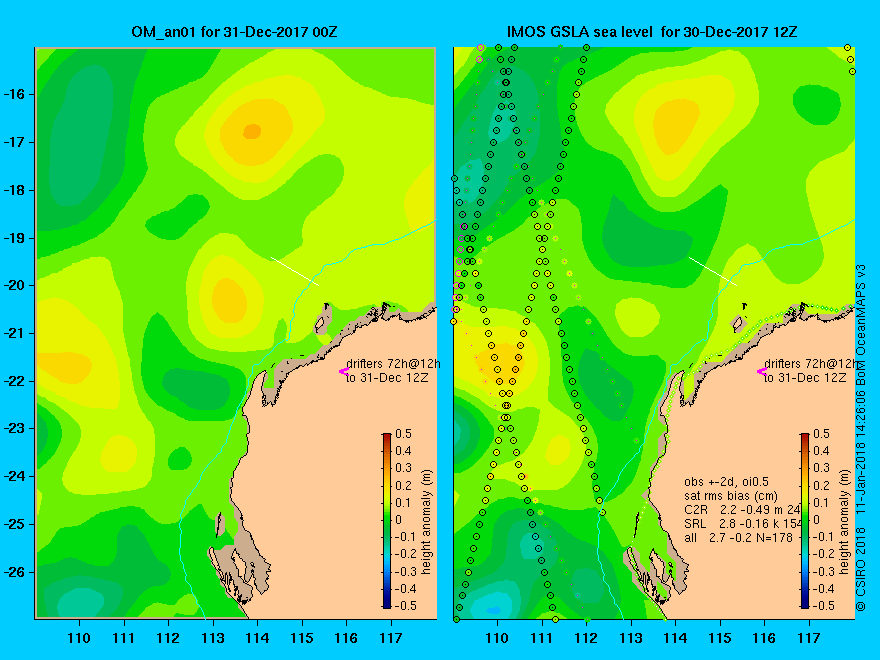The width and height of the screenshot is (880, 660).
Task: Click "height anomaly (m)" label in the GSLA map
Action: tap(845, 522)
